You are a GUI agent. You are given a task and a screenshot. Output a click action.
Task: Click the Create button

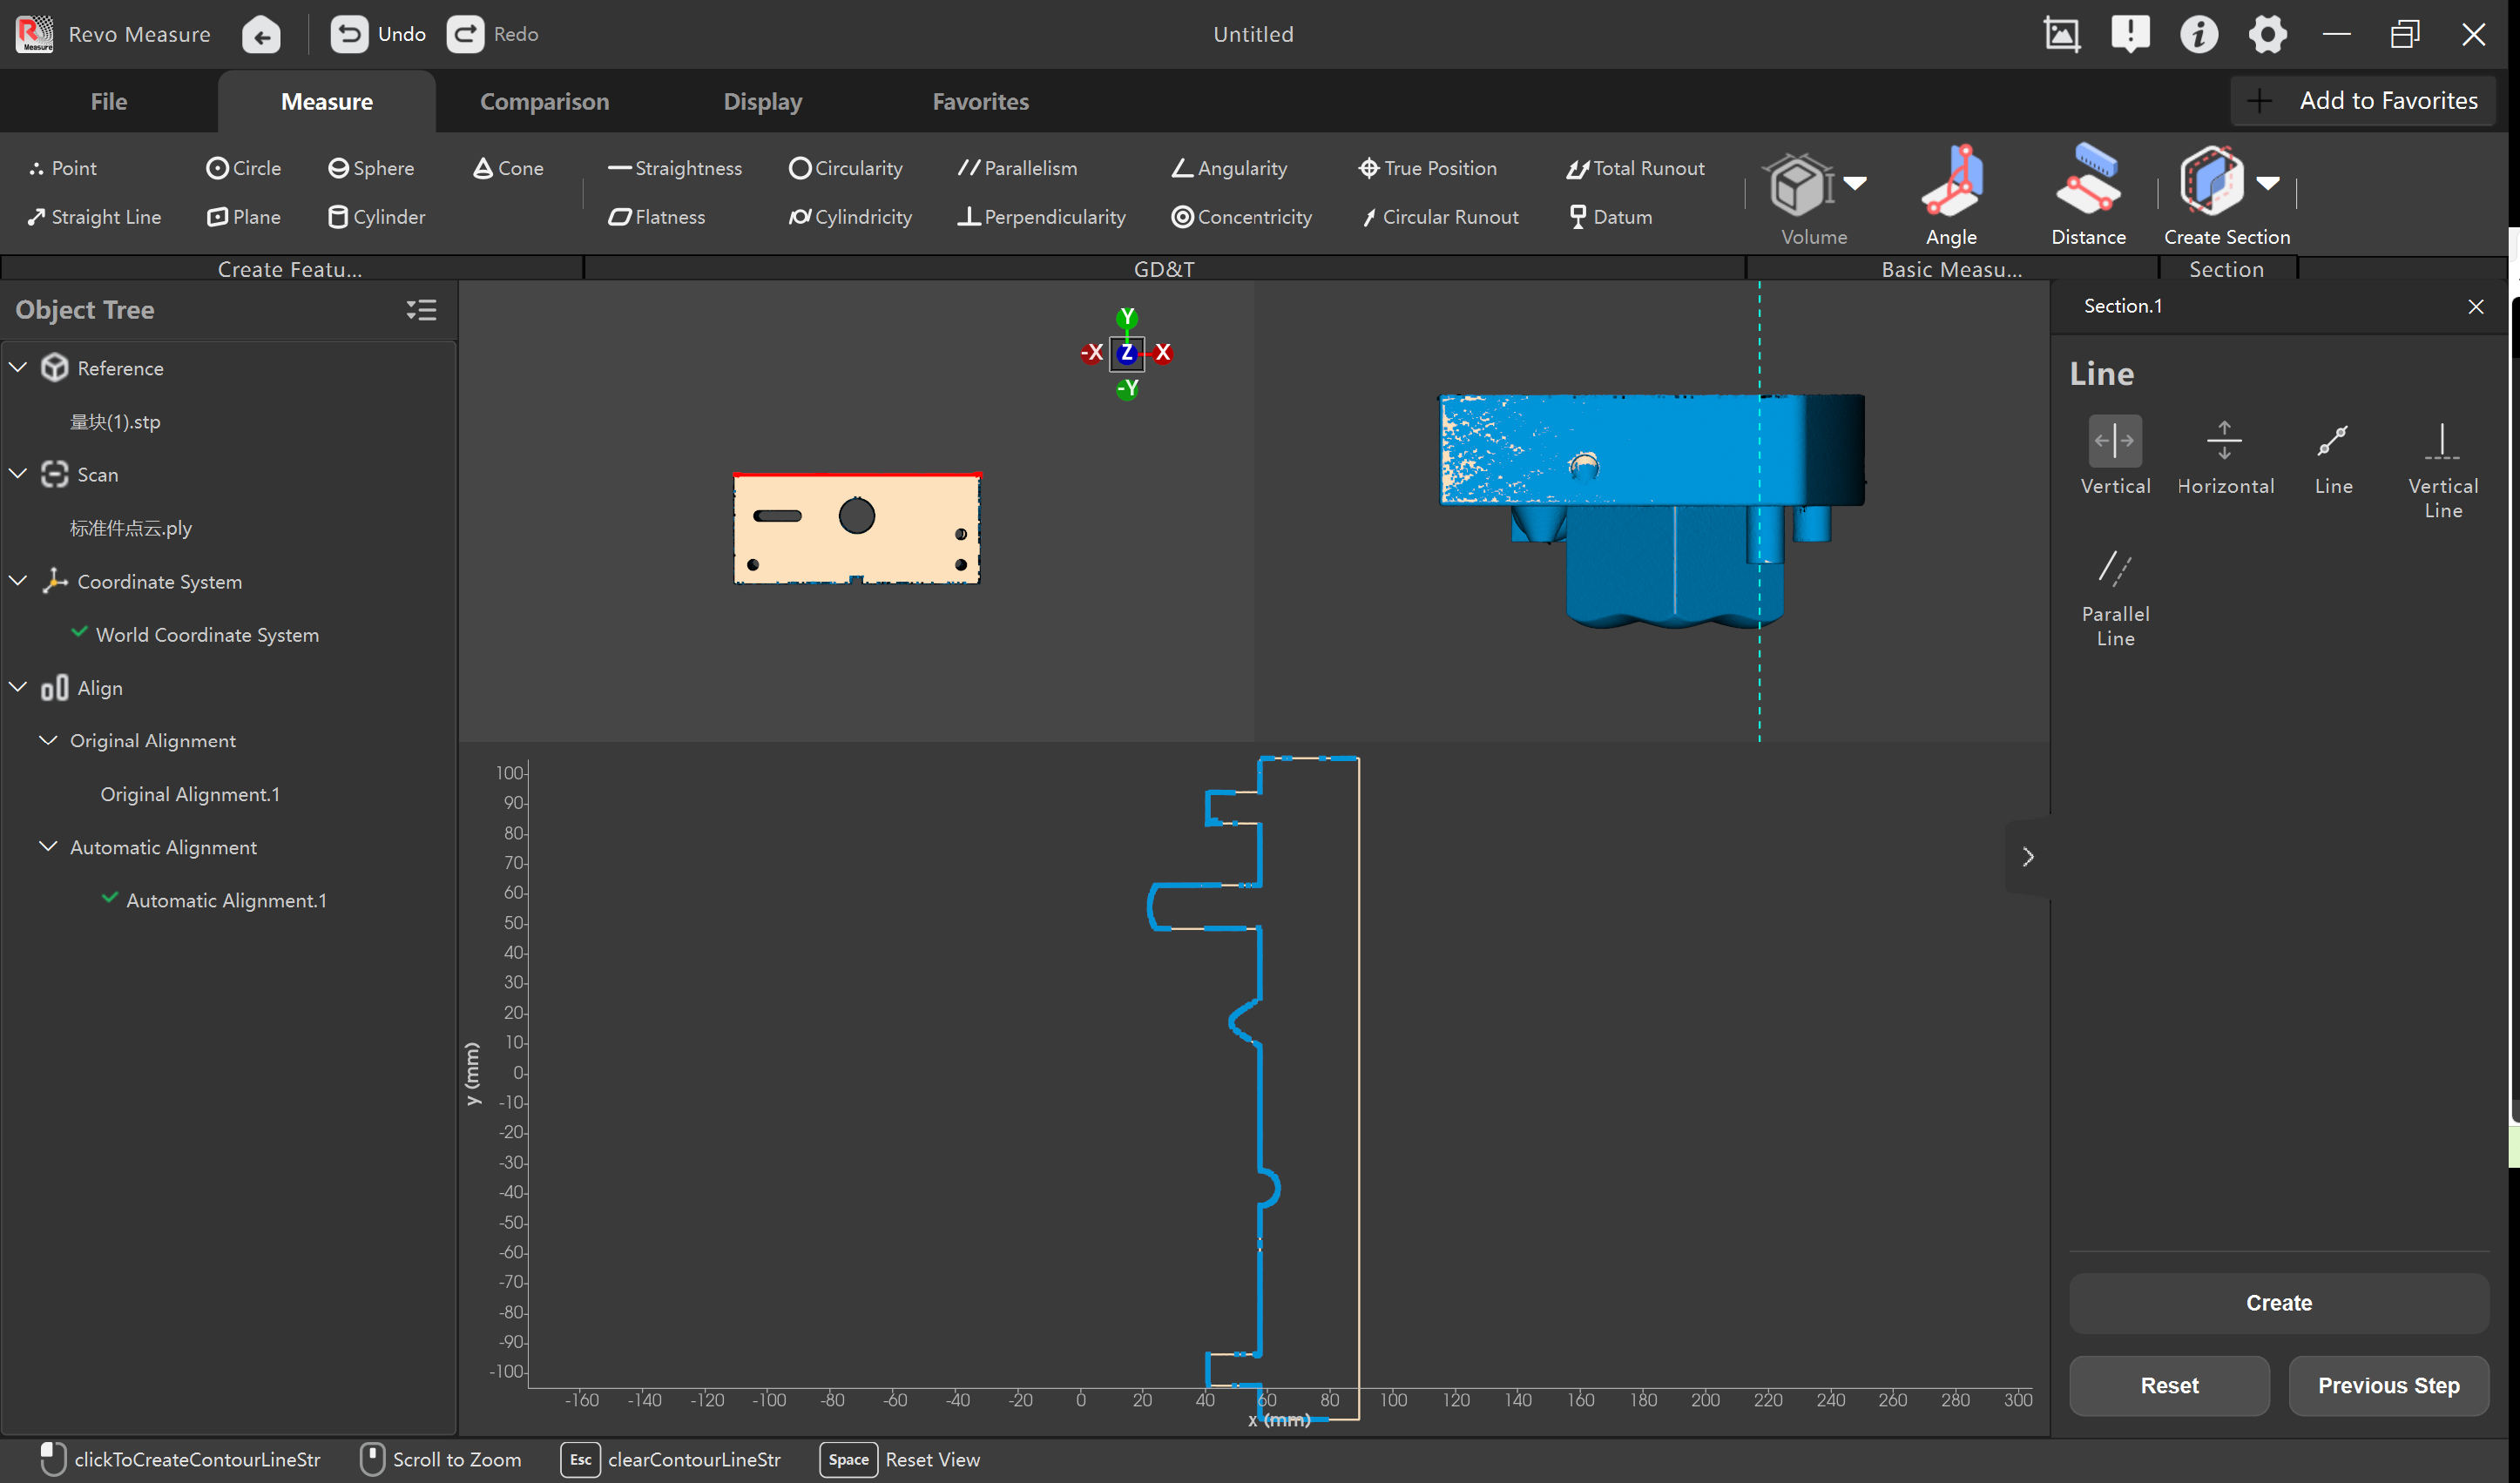click(2278, 1303)
